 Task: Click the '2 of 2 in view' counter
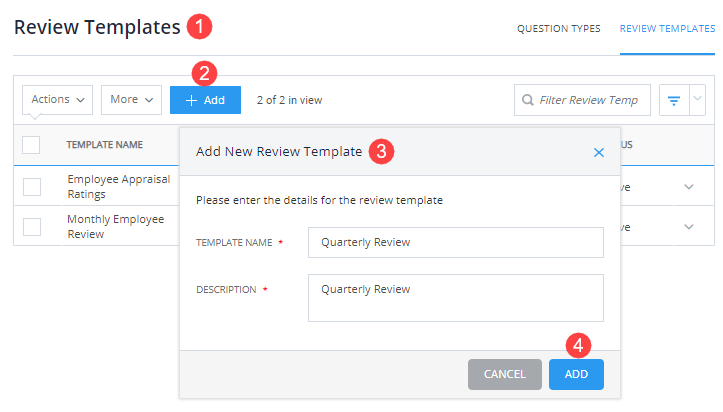point(290,100)
